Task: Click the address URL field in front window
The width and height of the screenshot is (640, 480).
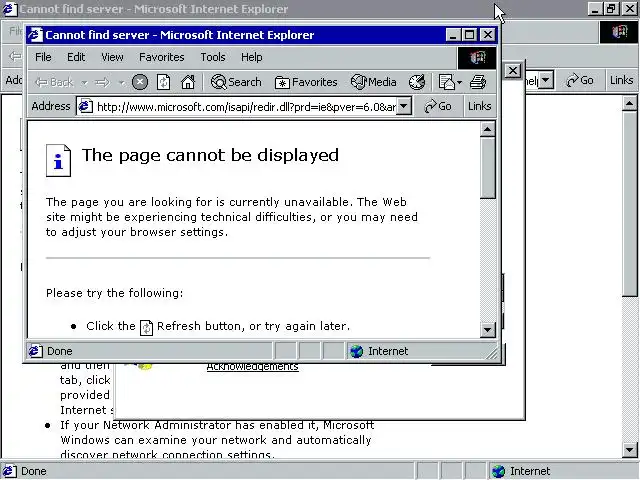Action: 246,107
